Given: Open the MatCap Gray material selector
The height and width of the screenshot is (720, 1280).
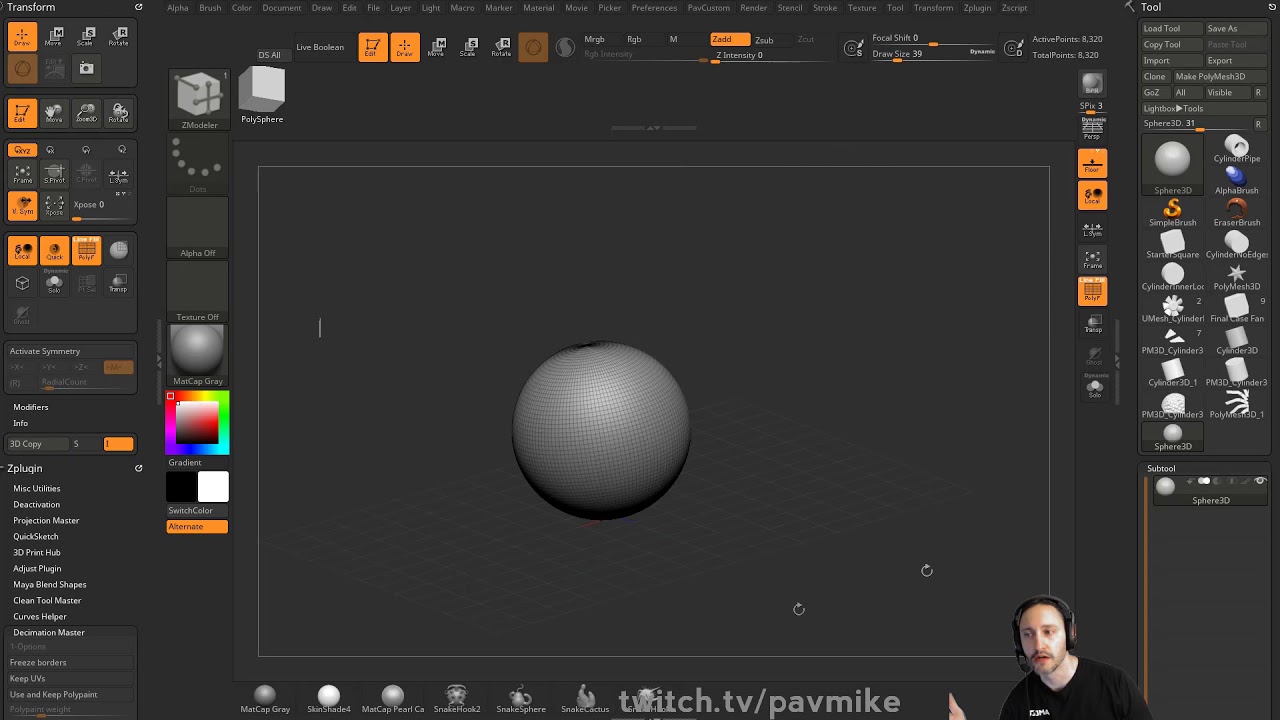Looking at the screenshot, I should (x=197, y=356).
